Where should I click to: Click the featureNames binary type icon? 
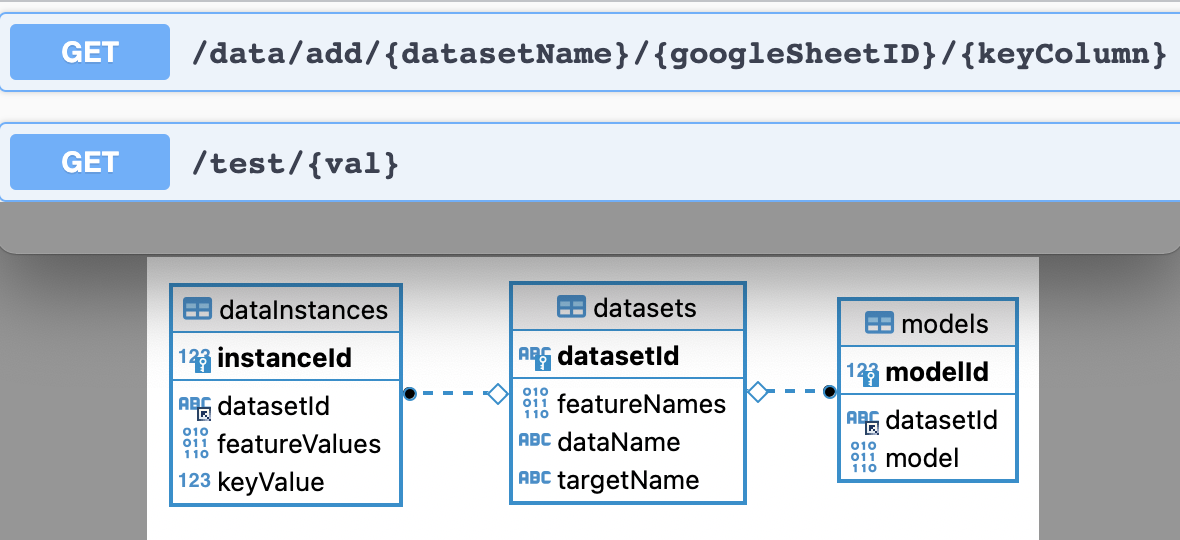535,404
